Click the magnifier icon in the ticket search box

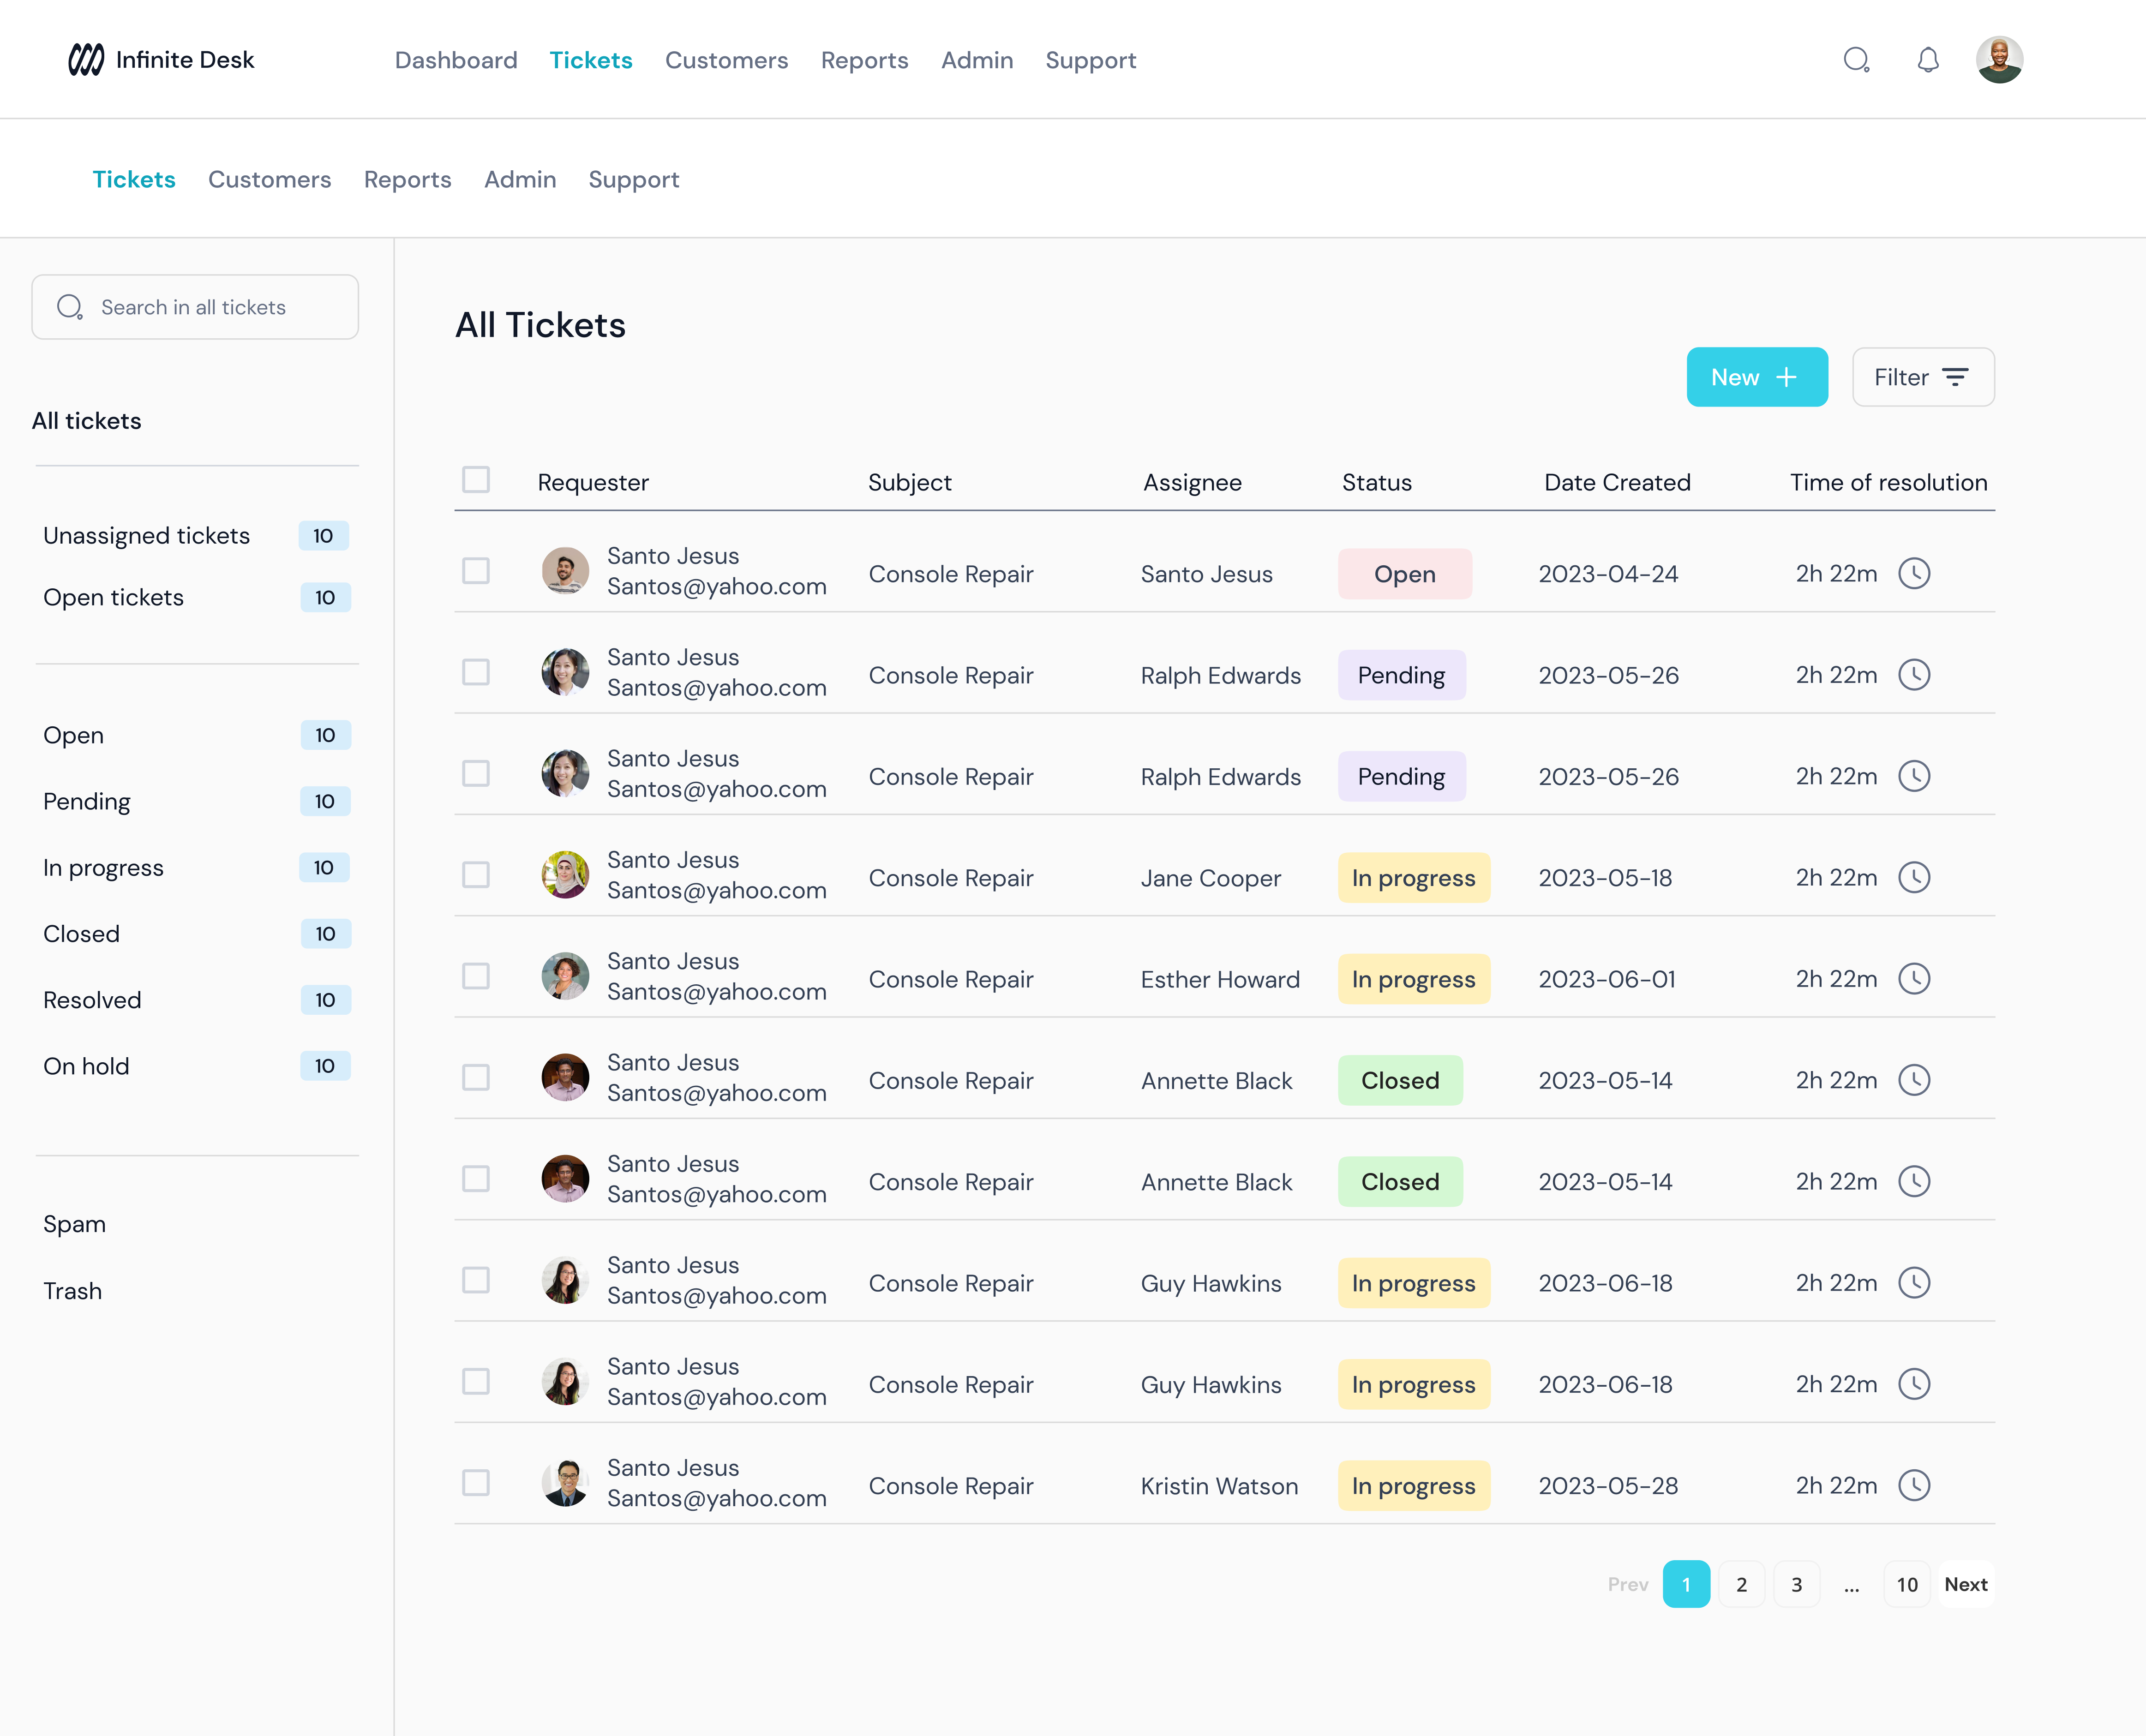69,307
